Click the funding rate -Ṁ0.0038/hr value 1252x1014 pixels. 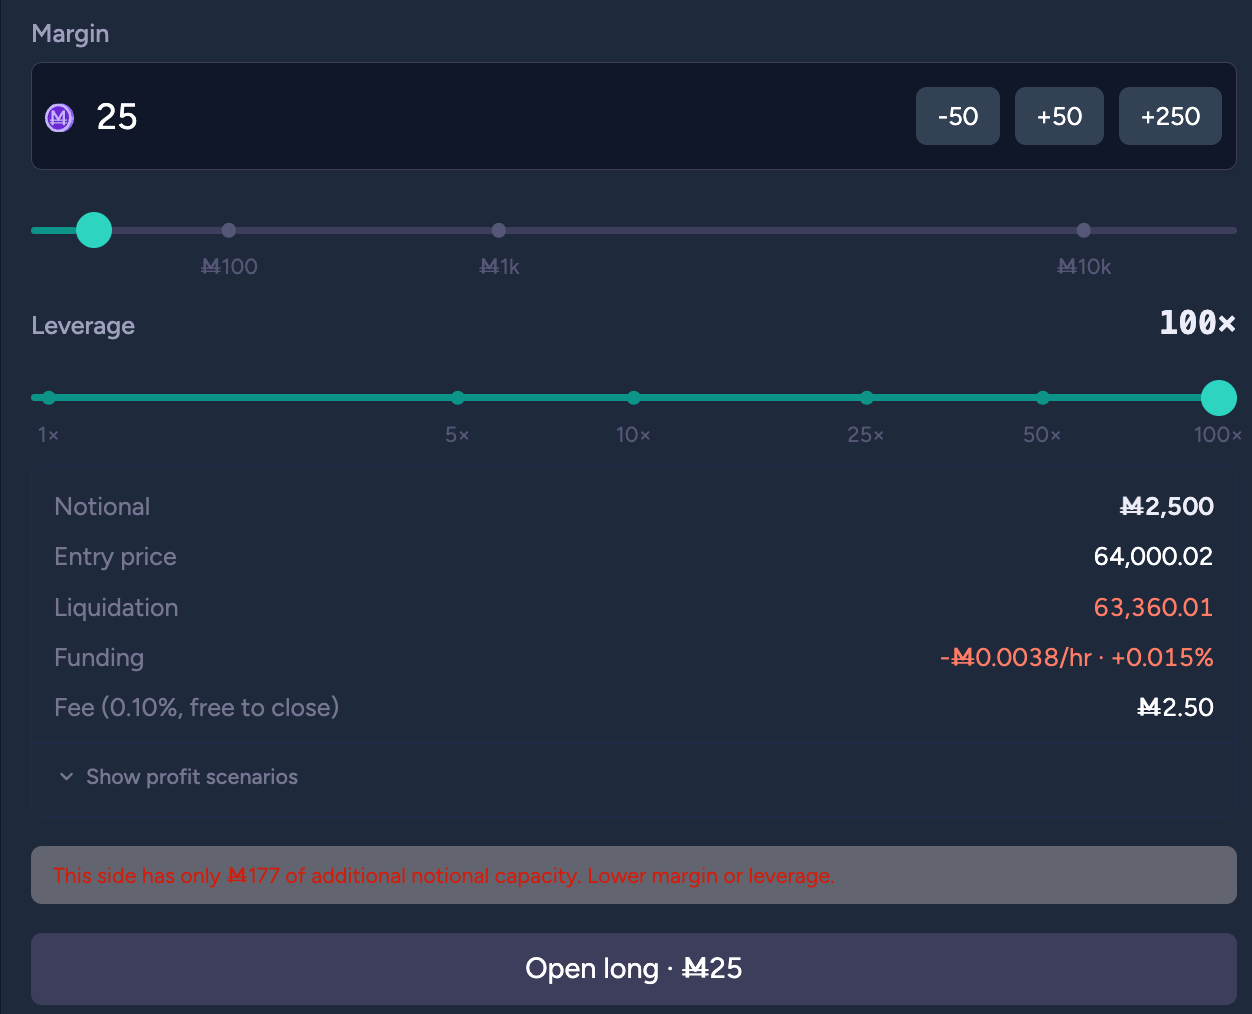(x=1016, y=657)
